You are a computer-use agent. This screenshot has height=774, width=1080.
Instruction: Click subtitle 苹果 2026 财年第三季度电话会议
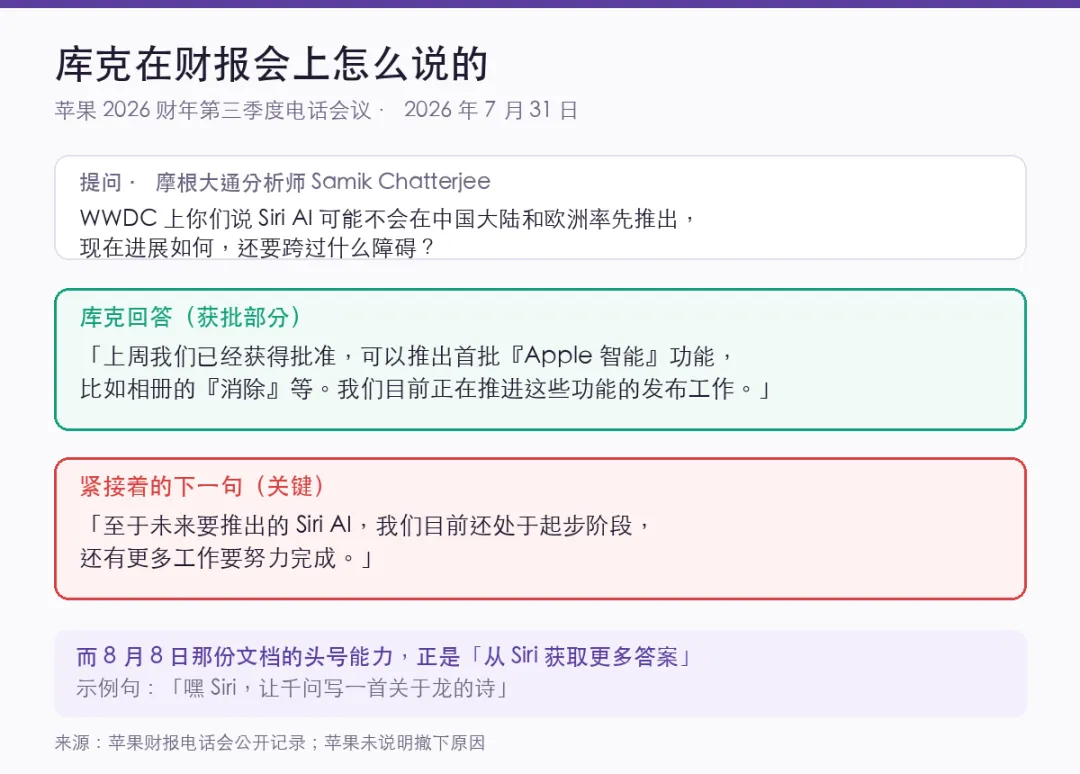click(x=213, y=110)
